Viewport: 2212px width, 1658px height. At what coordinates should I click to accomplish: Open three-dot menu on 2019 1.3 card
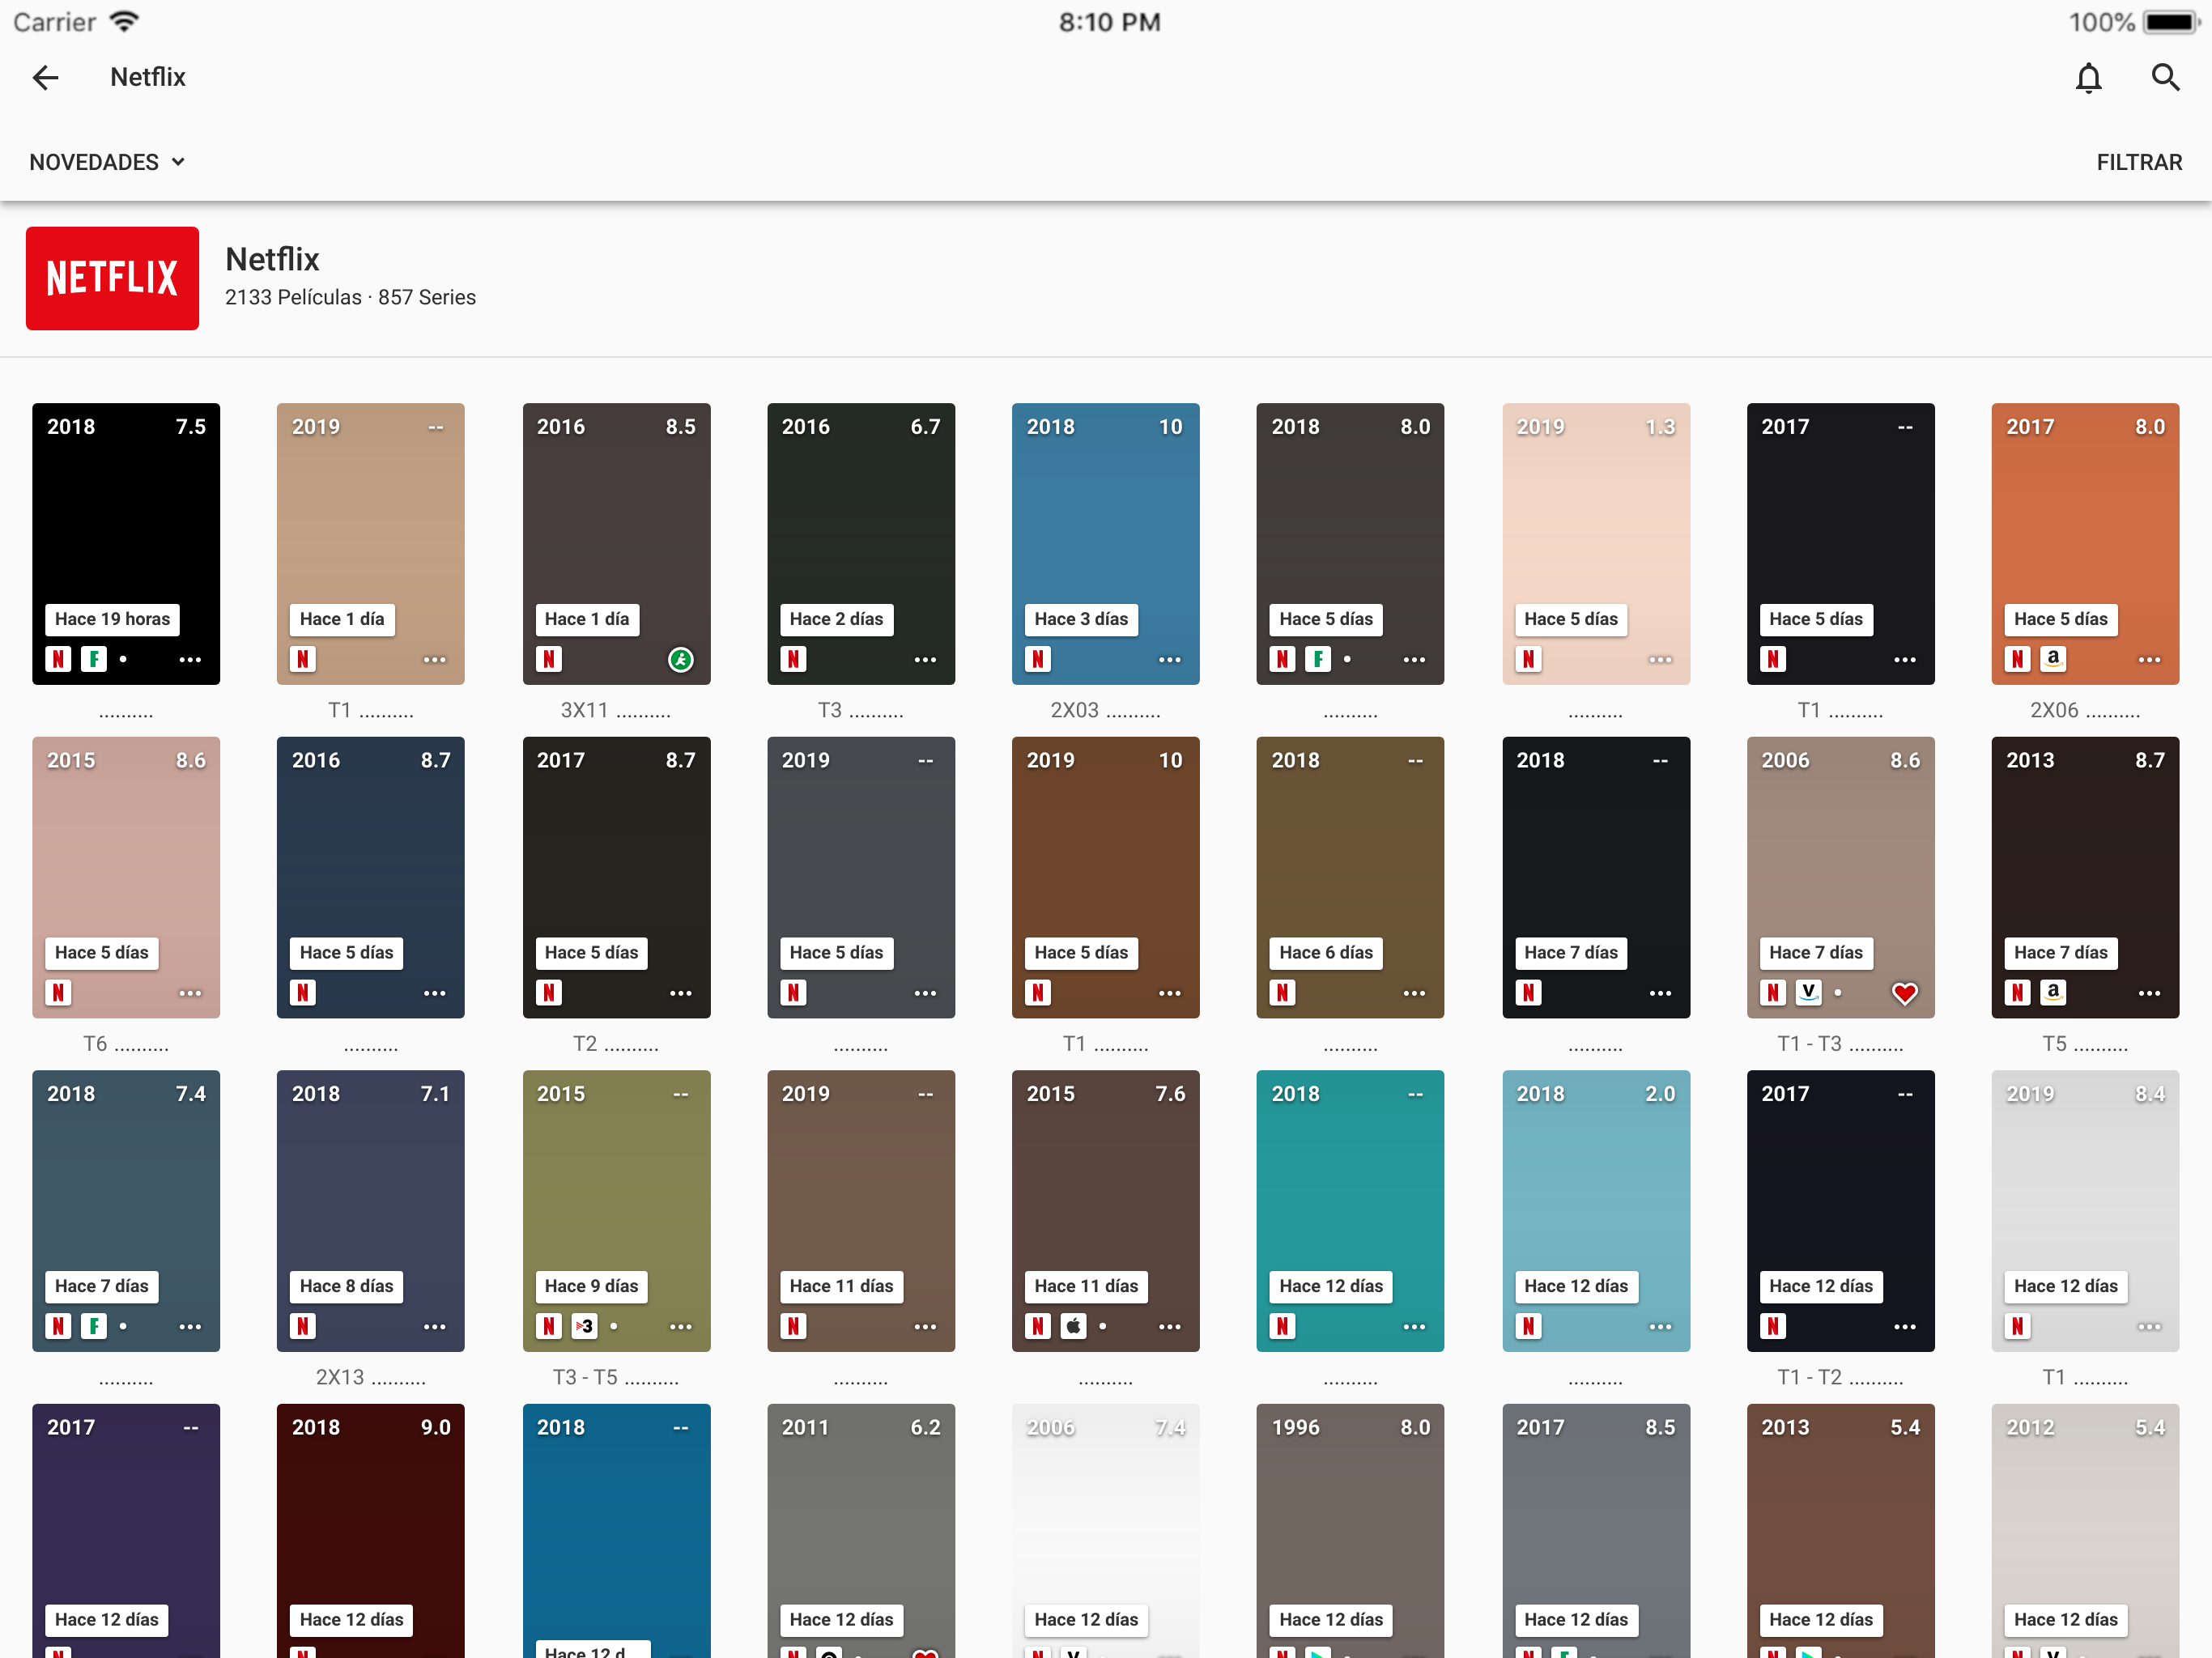coord(1660,659)
